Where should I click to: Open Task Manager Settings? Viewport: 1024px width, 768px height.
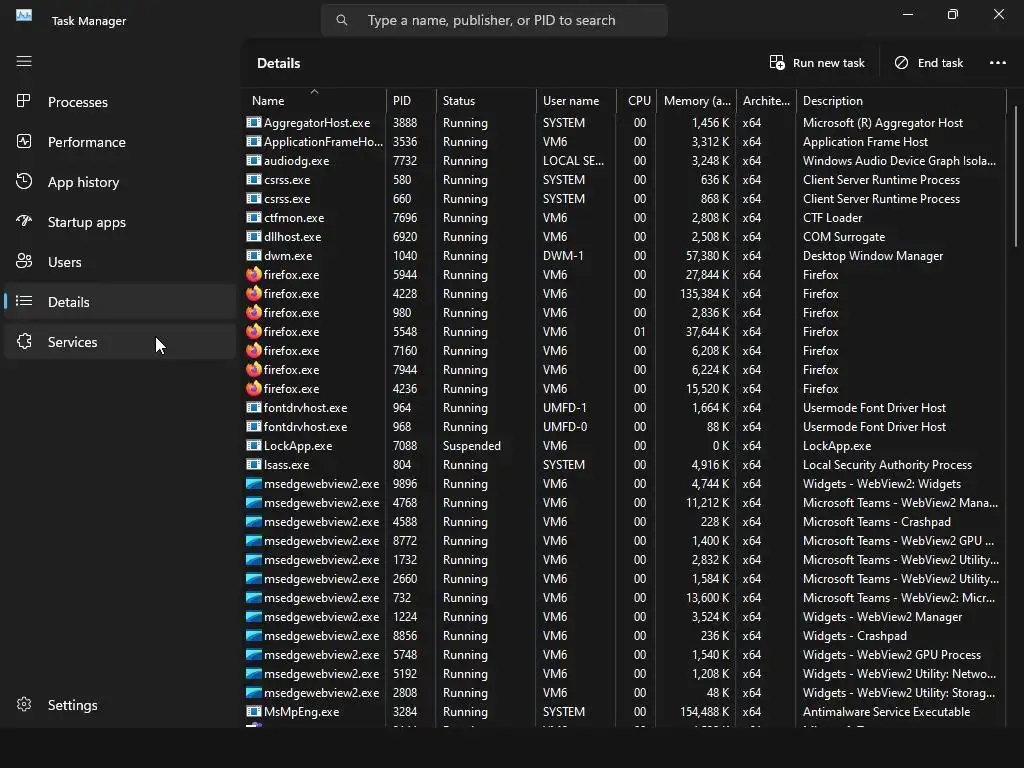click(120, 705)
